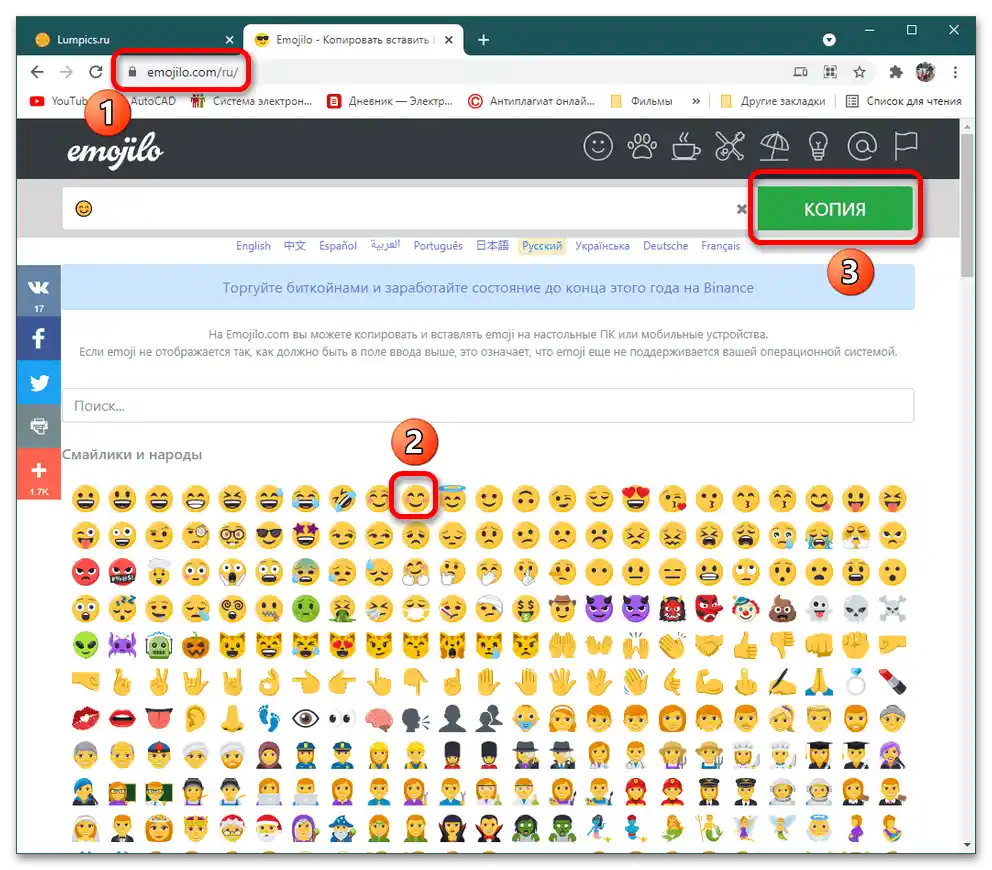Open the objects light bulb category icon
Viewport: 992px width, 870px height.
(x=818, y=147)
